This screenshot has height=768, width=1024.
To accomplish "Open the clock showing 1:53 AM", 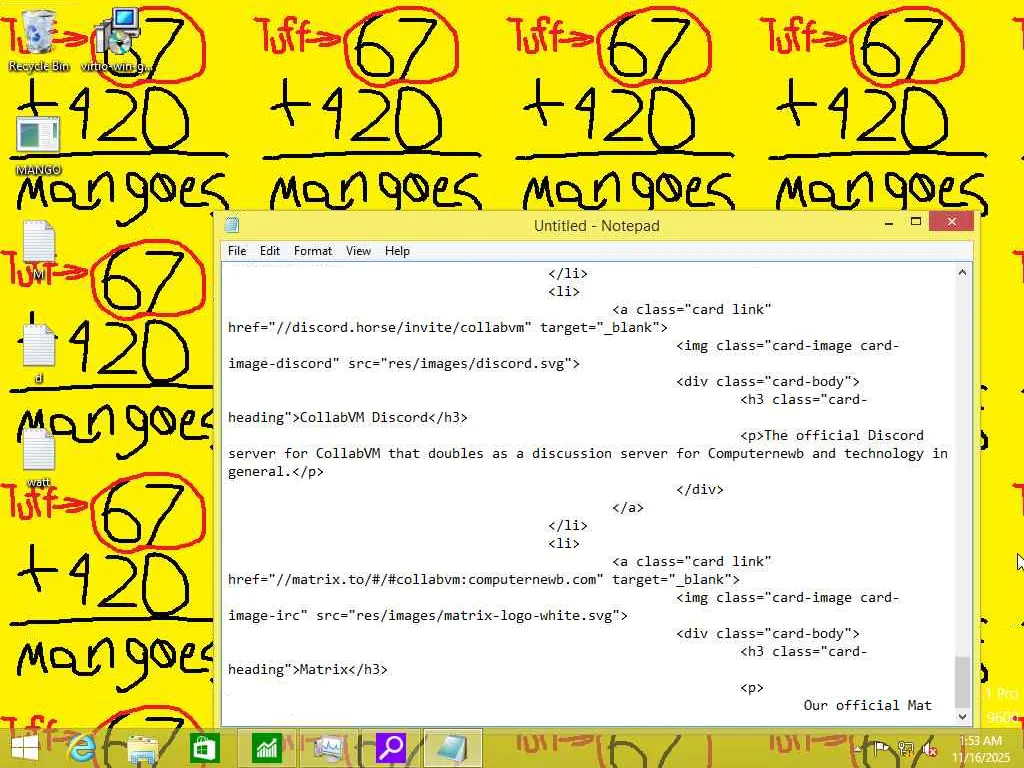I will click(980, 748).
